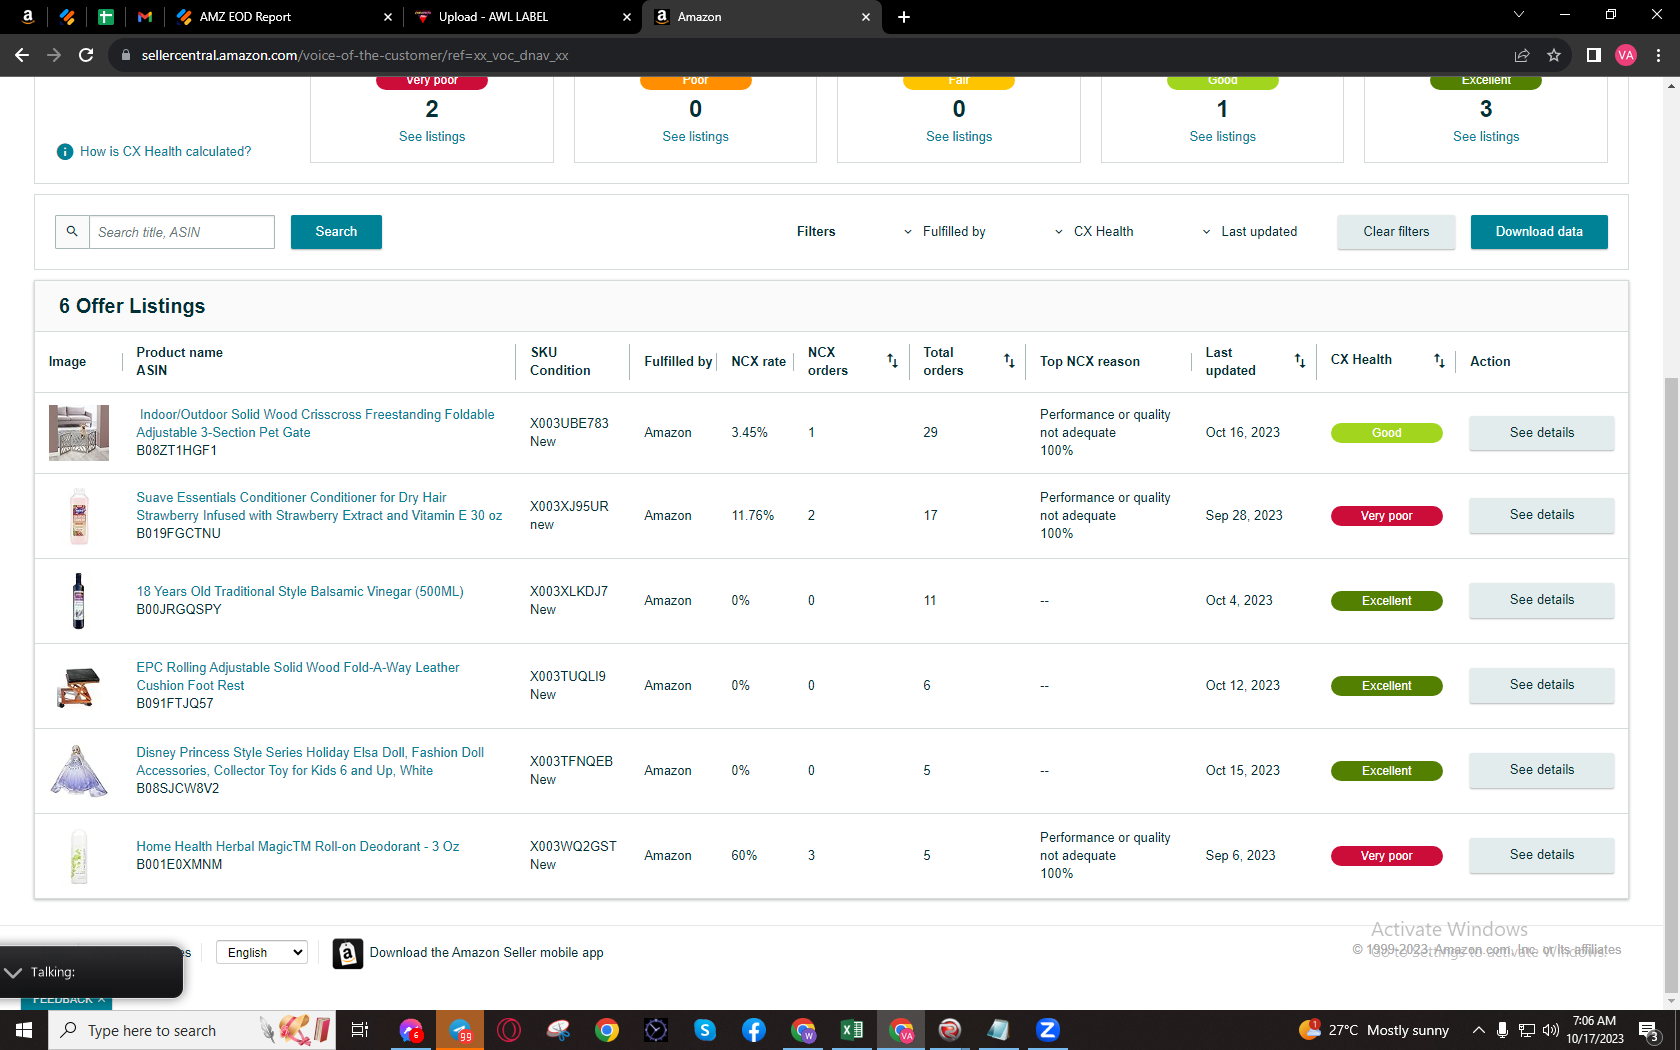The height and width of the screenshot is (1050, 1680).
Task: Click the CX Health info icon
Action: (x=65, y=152)
